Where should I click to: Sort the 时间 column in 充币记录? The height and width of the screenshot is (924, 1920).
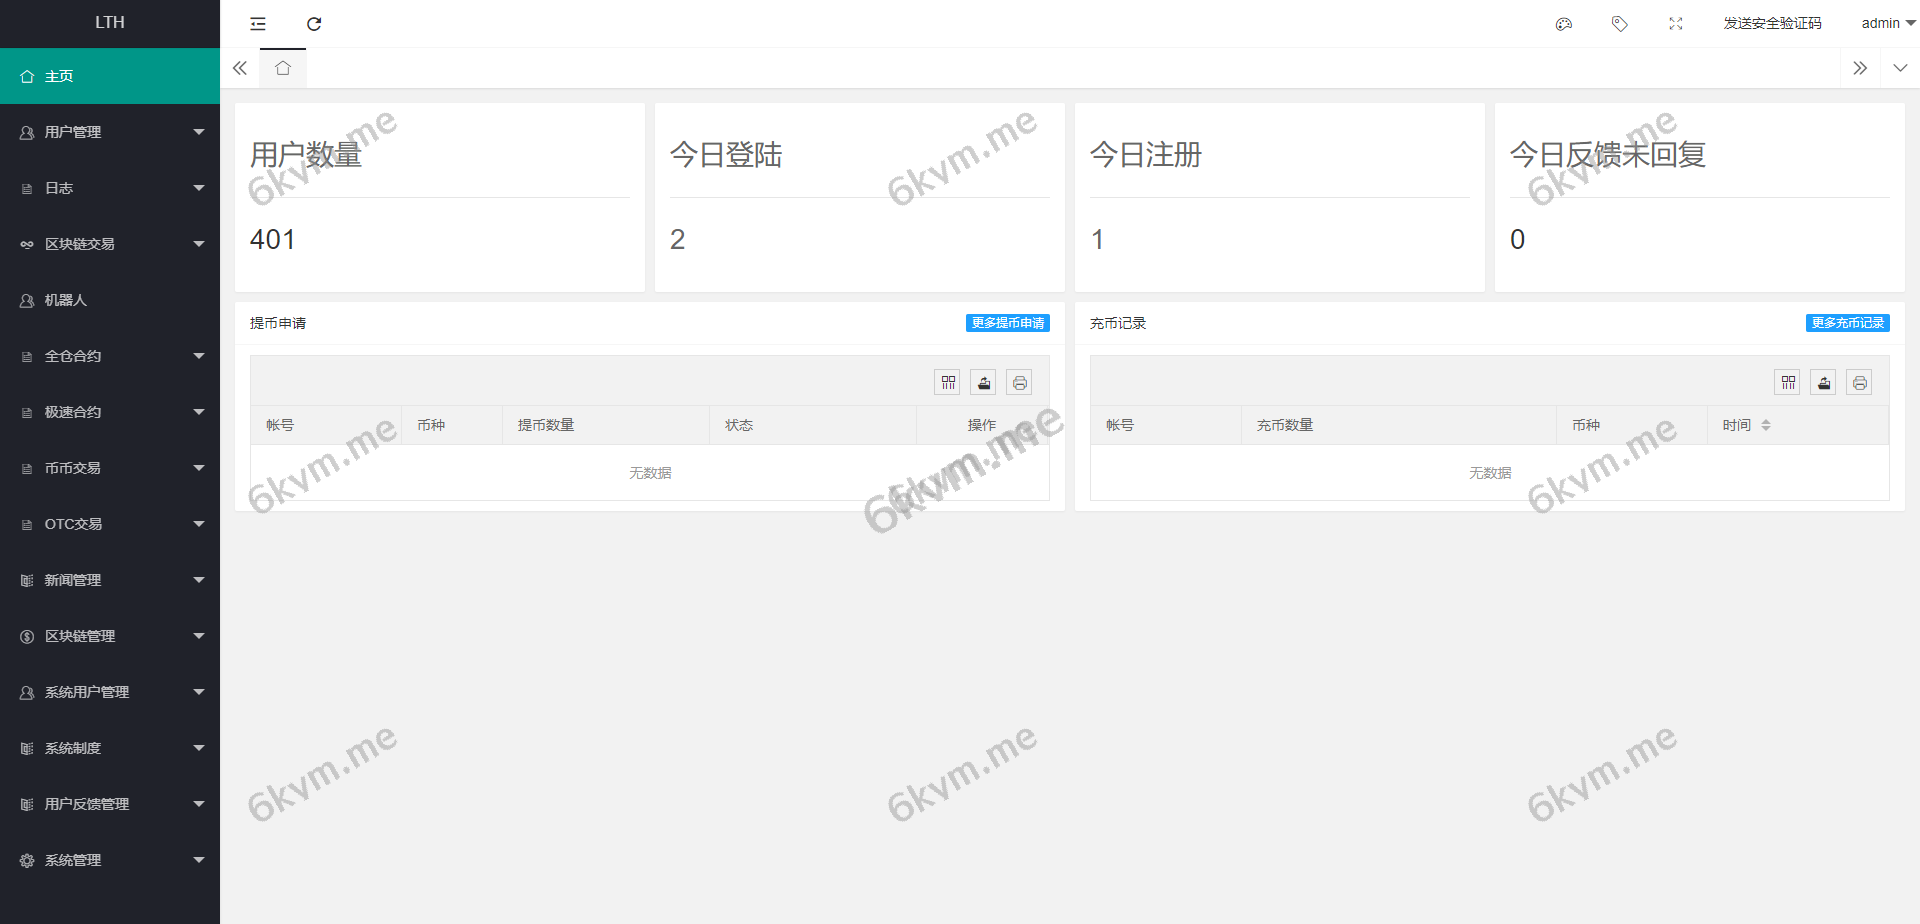1766,425
